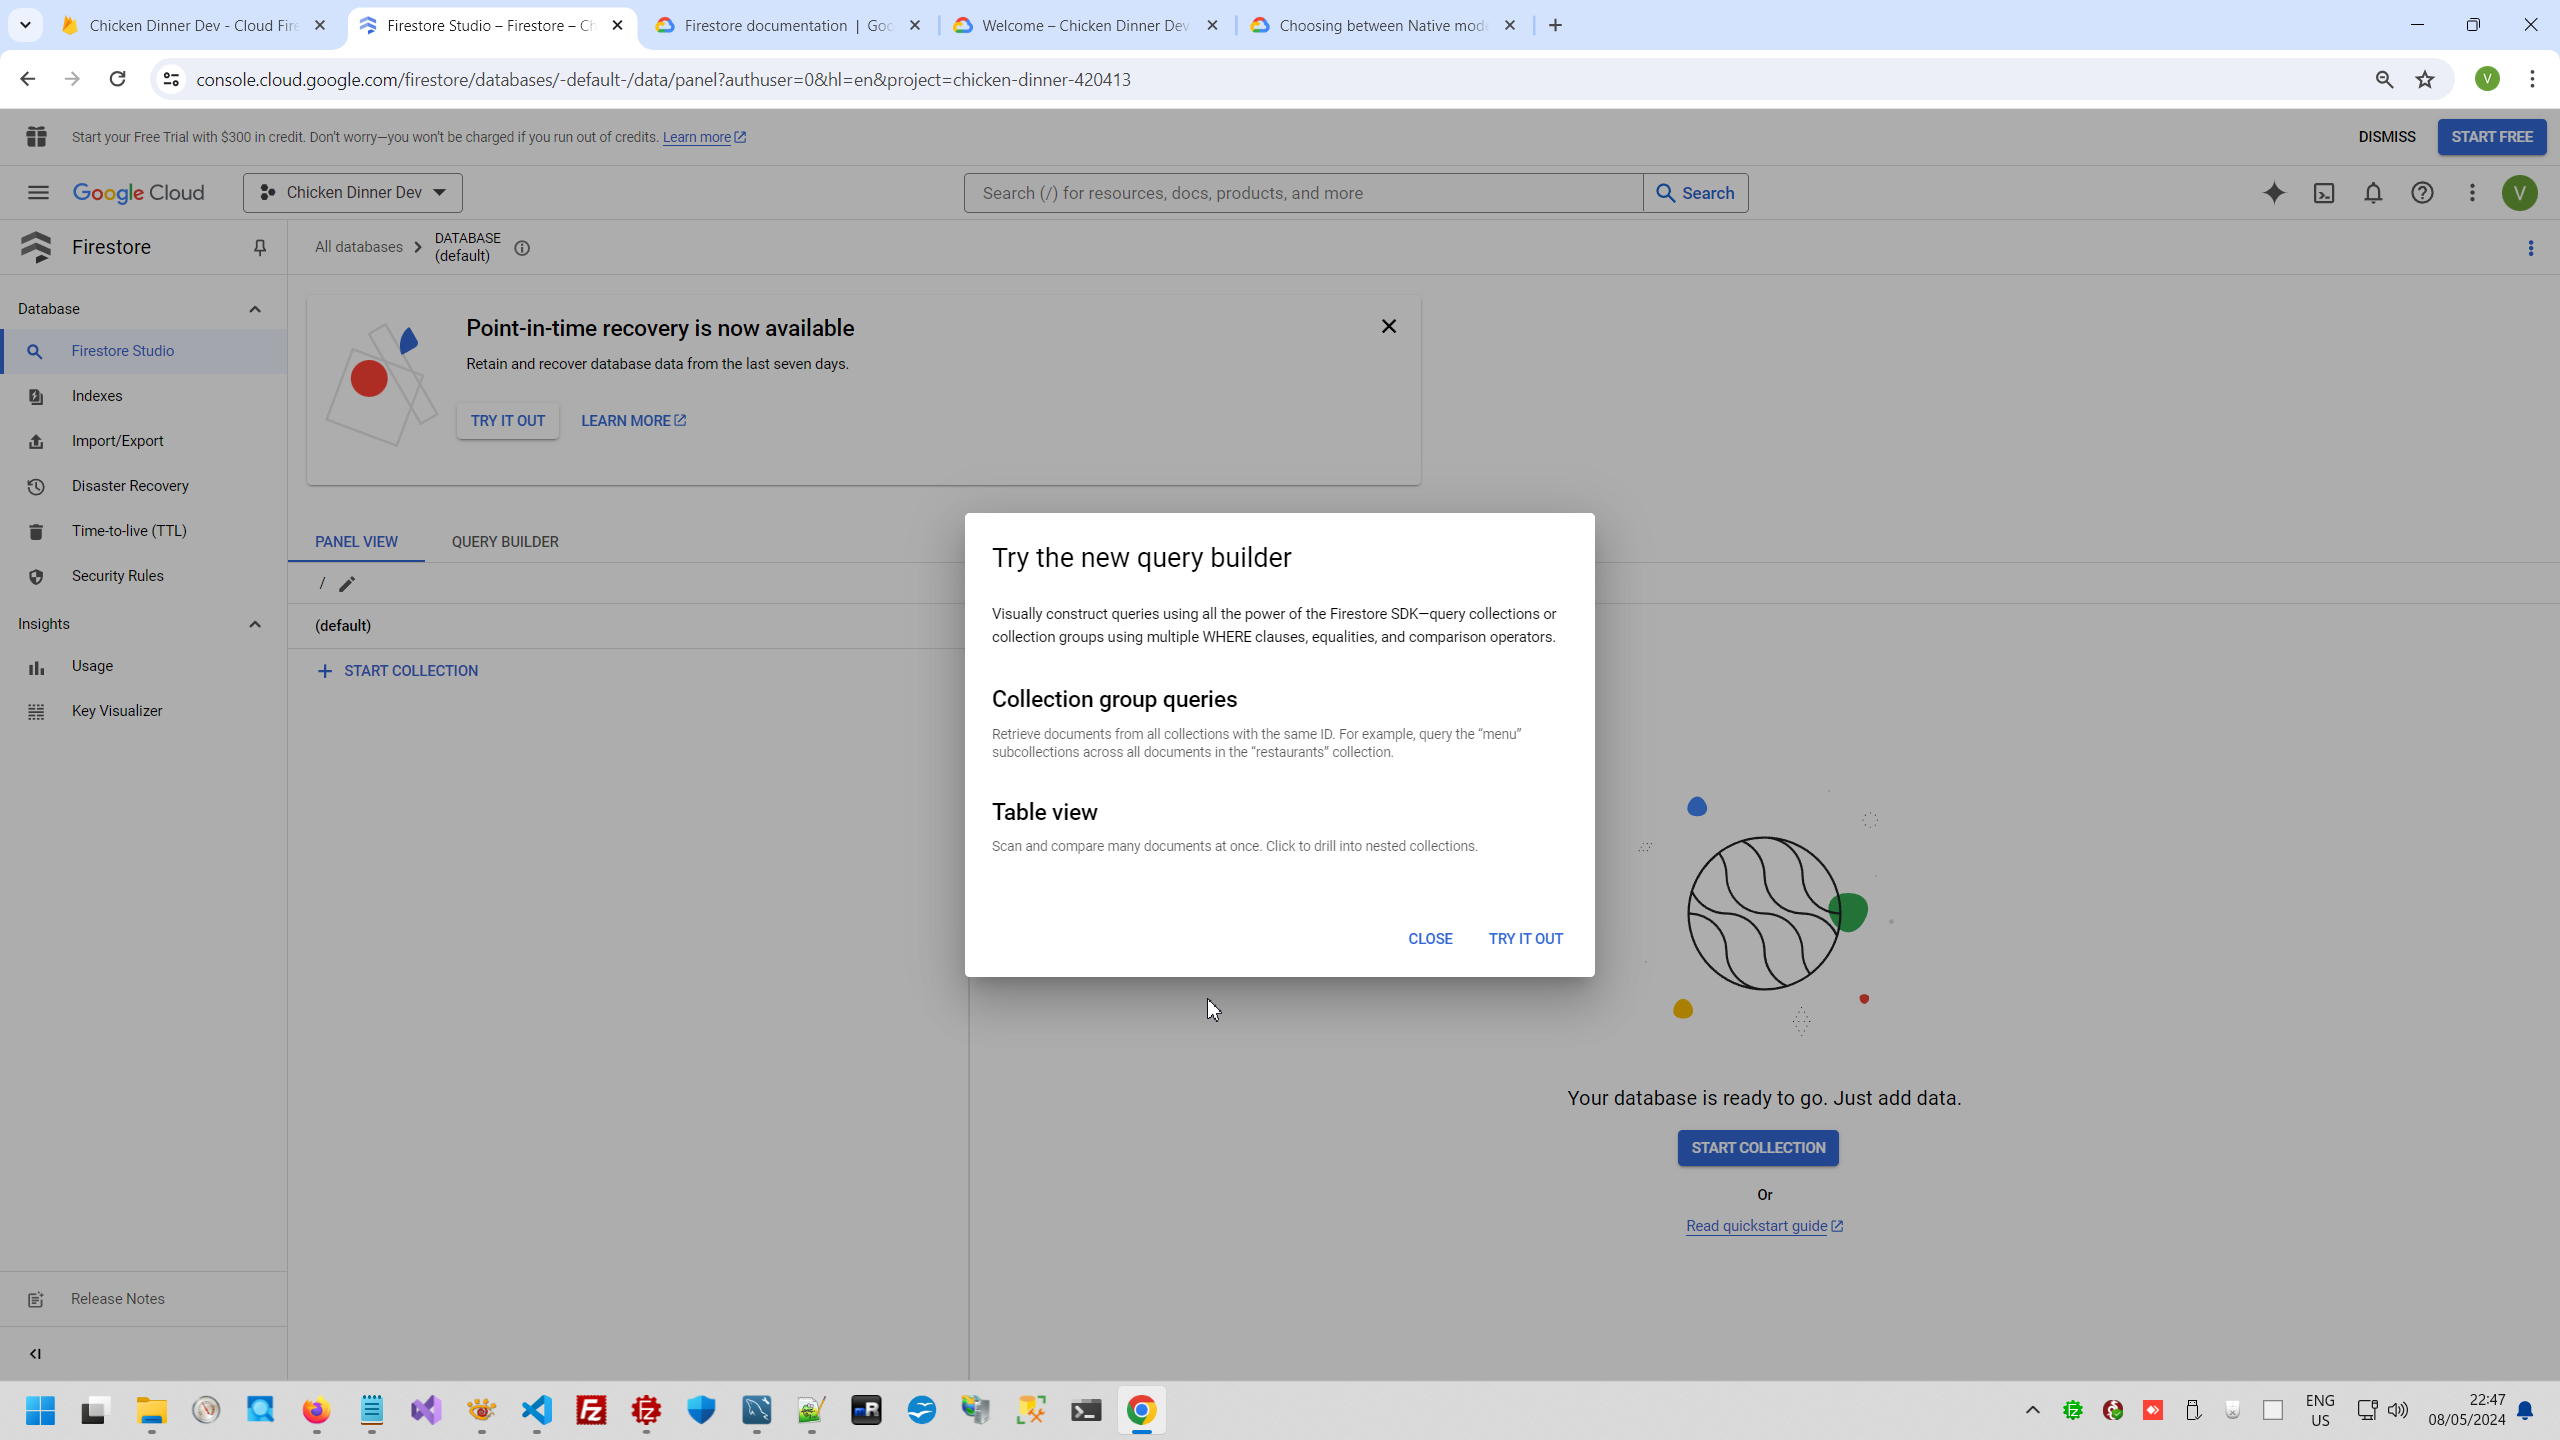Dismiss the point-in-time recovery banner
The width and height of the screenshot is (2560, 1440).
[1388, 327]
